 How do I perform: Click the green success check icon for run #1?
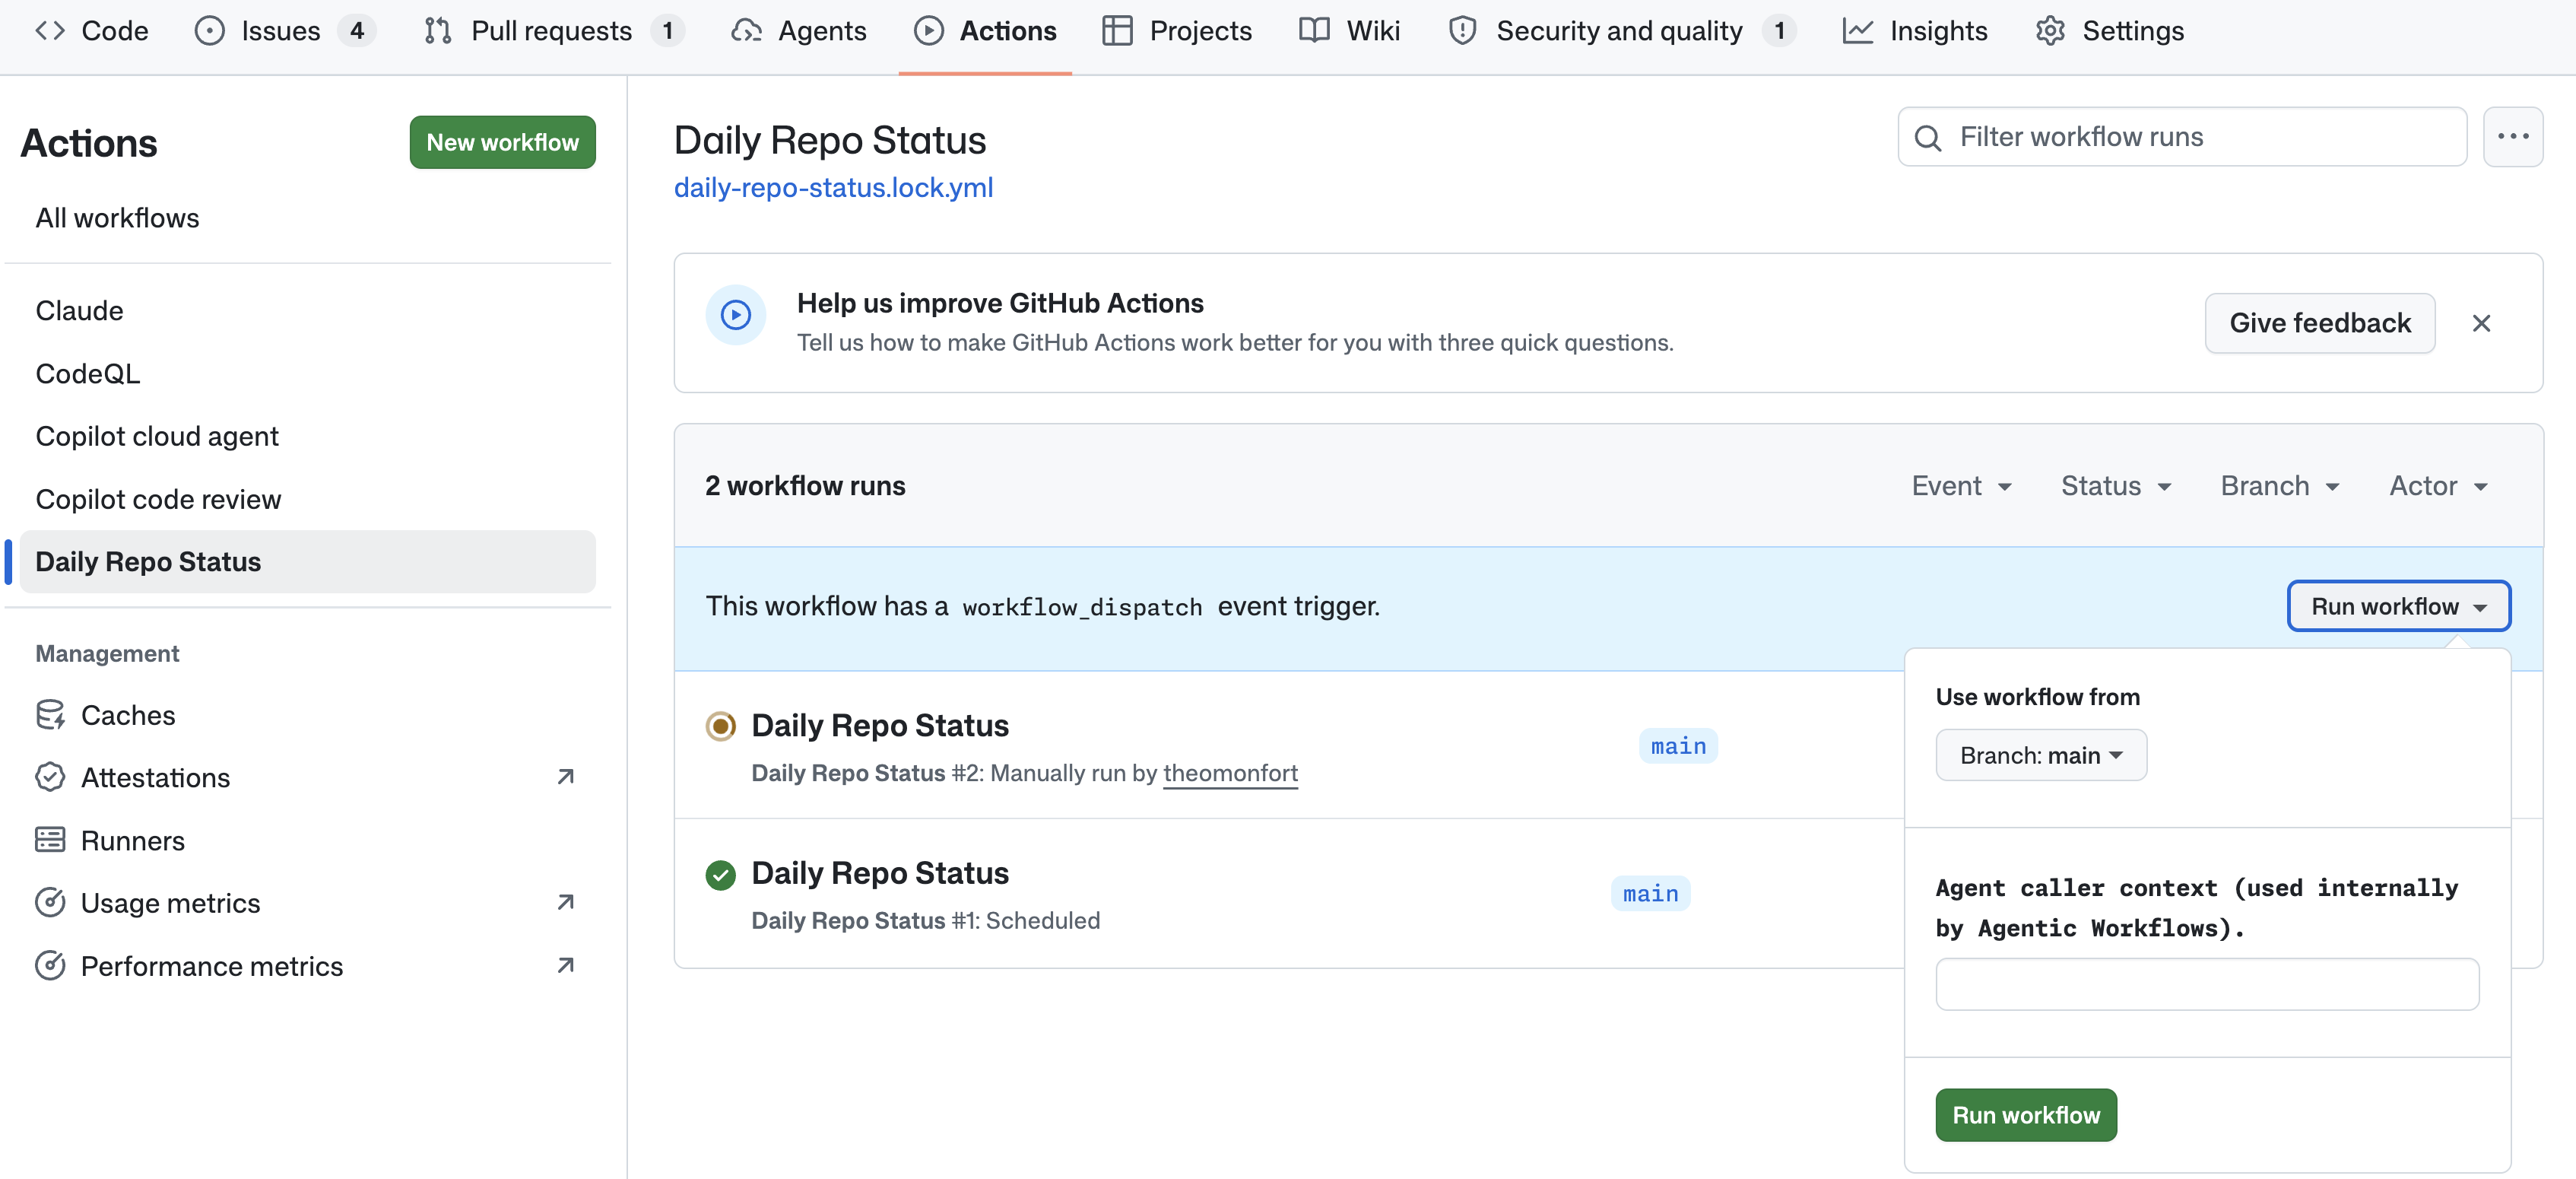click(720, 875)
